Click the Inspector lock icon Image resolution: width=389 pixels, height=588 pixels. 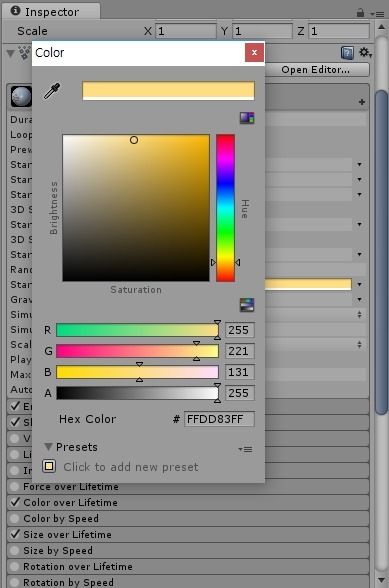[x=360, y=13]
